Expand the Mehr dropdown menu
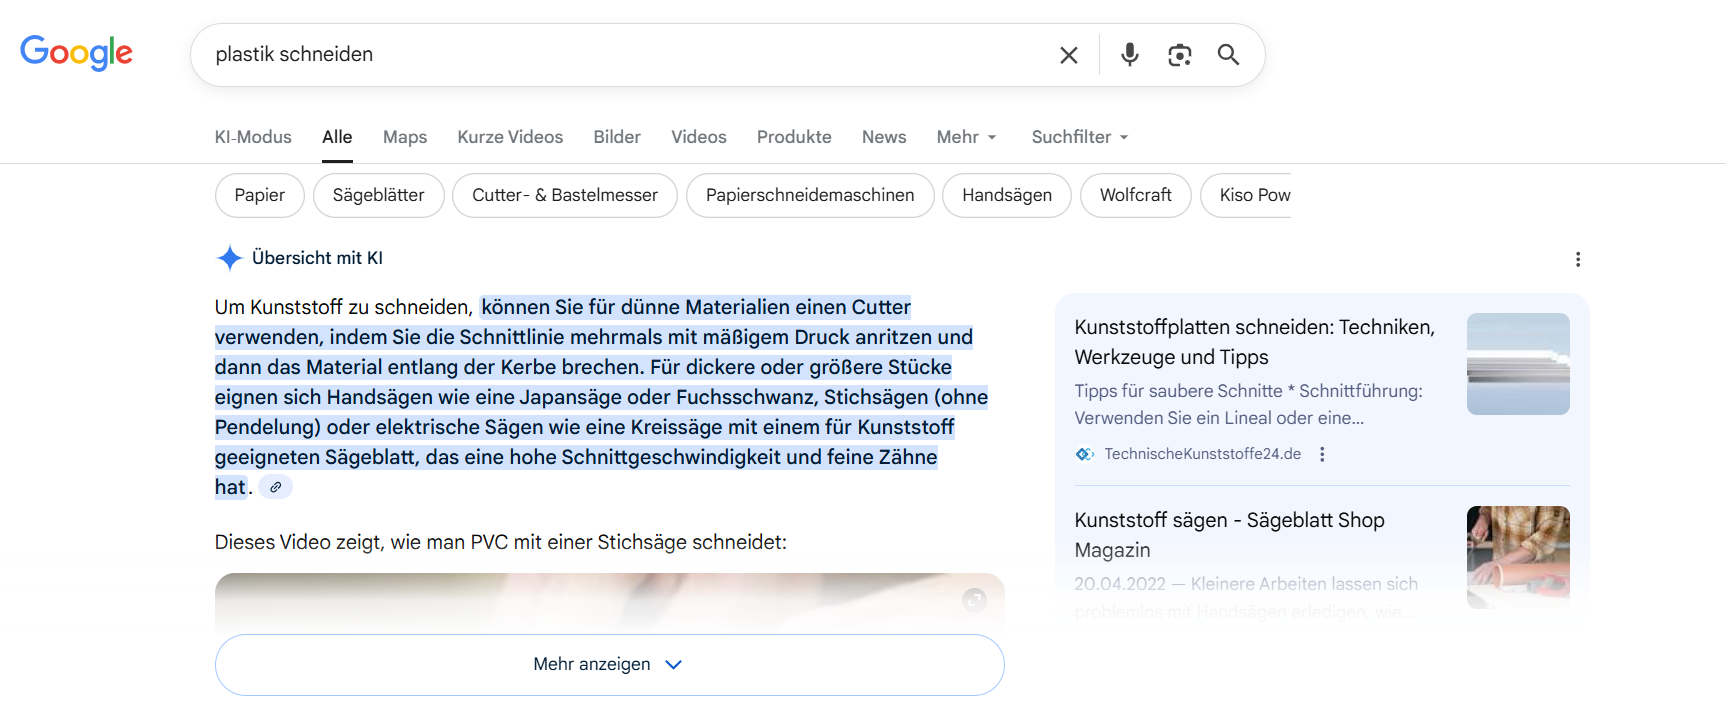This screenshot has width=1726, height=713. coord(966,137)
